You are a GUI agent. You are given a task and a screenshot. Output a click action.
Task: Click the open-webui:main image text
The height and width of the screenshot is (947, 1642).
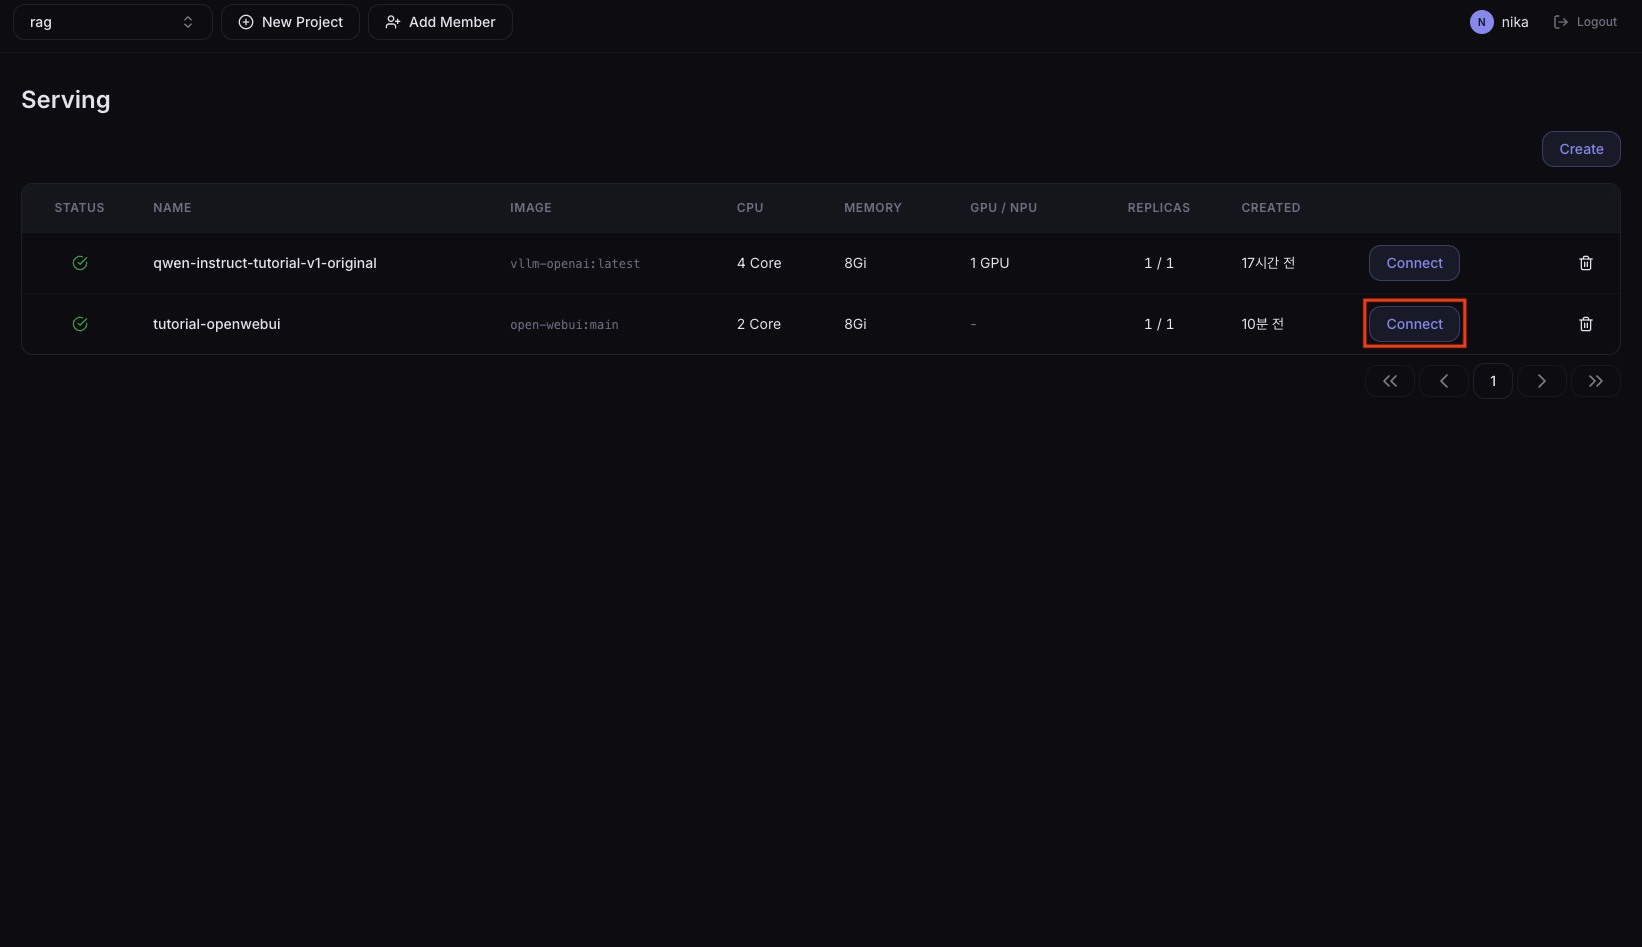coord(564,325)
